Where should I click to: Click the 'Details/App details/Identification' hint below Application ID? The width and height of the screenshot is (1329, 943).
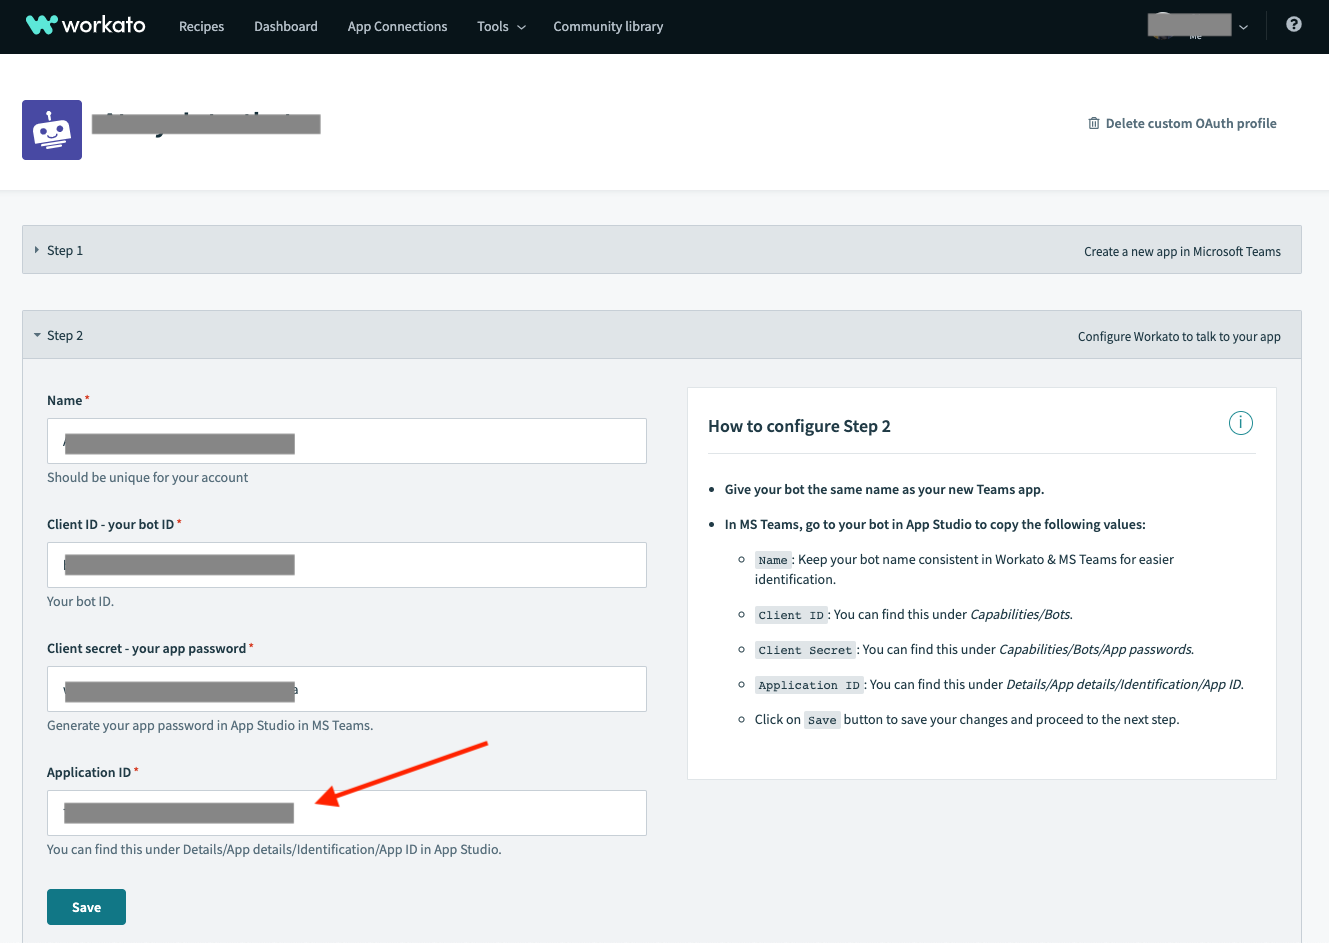click(x=274, y=849)
